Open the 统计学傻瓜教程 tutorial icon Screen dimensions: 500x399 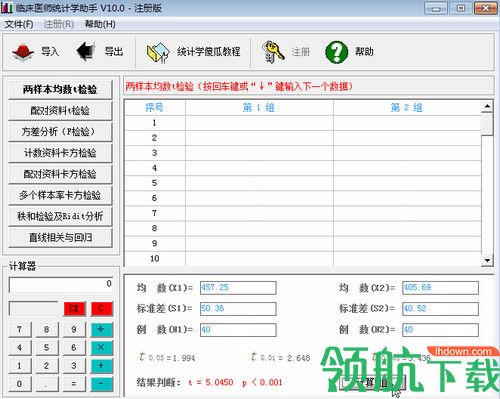click(158, 53)
